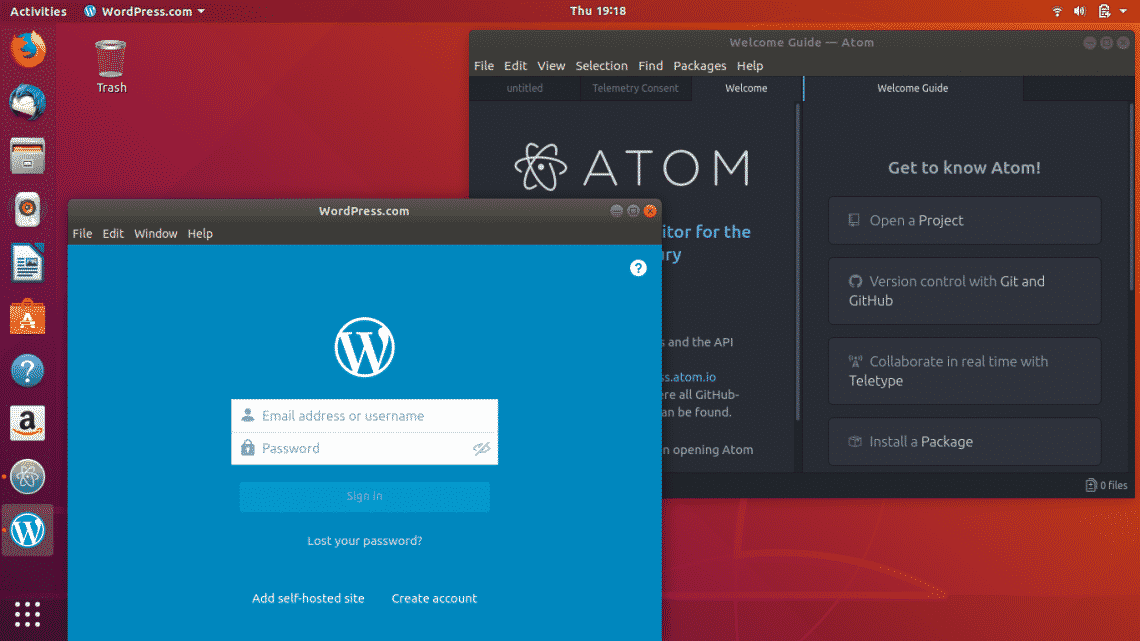Click the WordPress icon in the Ubuntu dock
Screen dimensions: 1140x641
(x=27, y=530)
